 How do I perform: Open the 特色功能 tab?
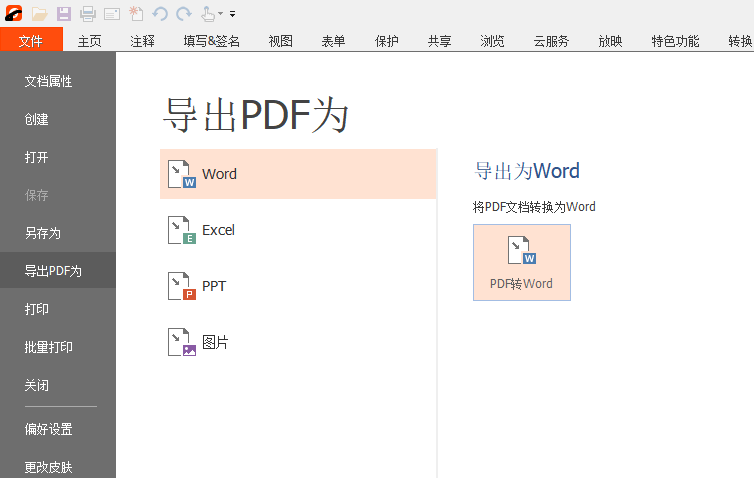coord(675,41)
